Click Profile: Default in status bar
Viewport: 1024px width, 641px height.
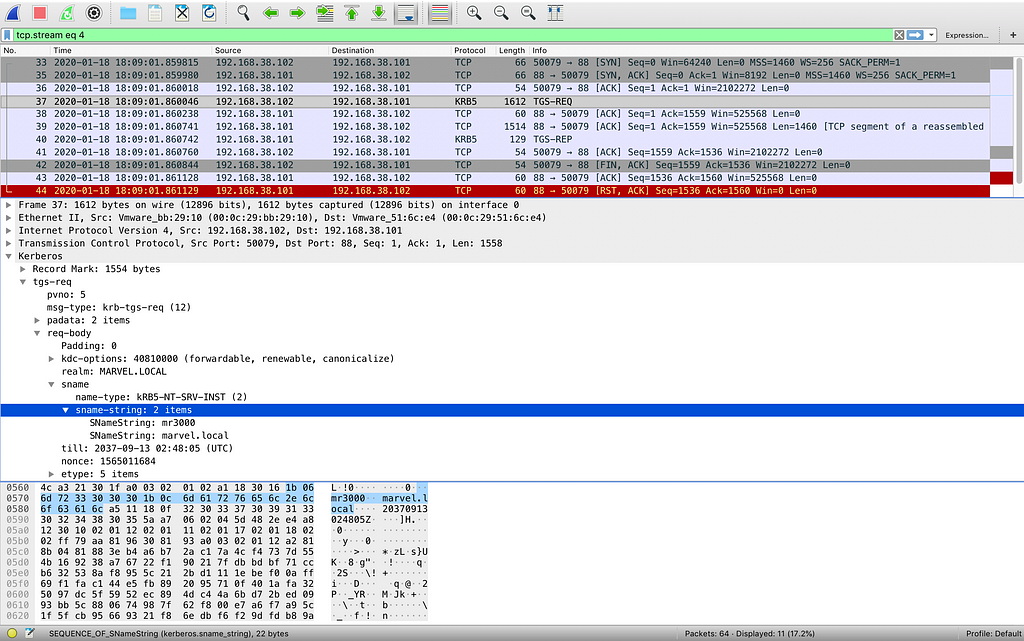tap(993, 634)
